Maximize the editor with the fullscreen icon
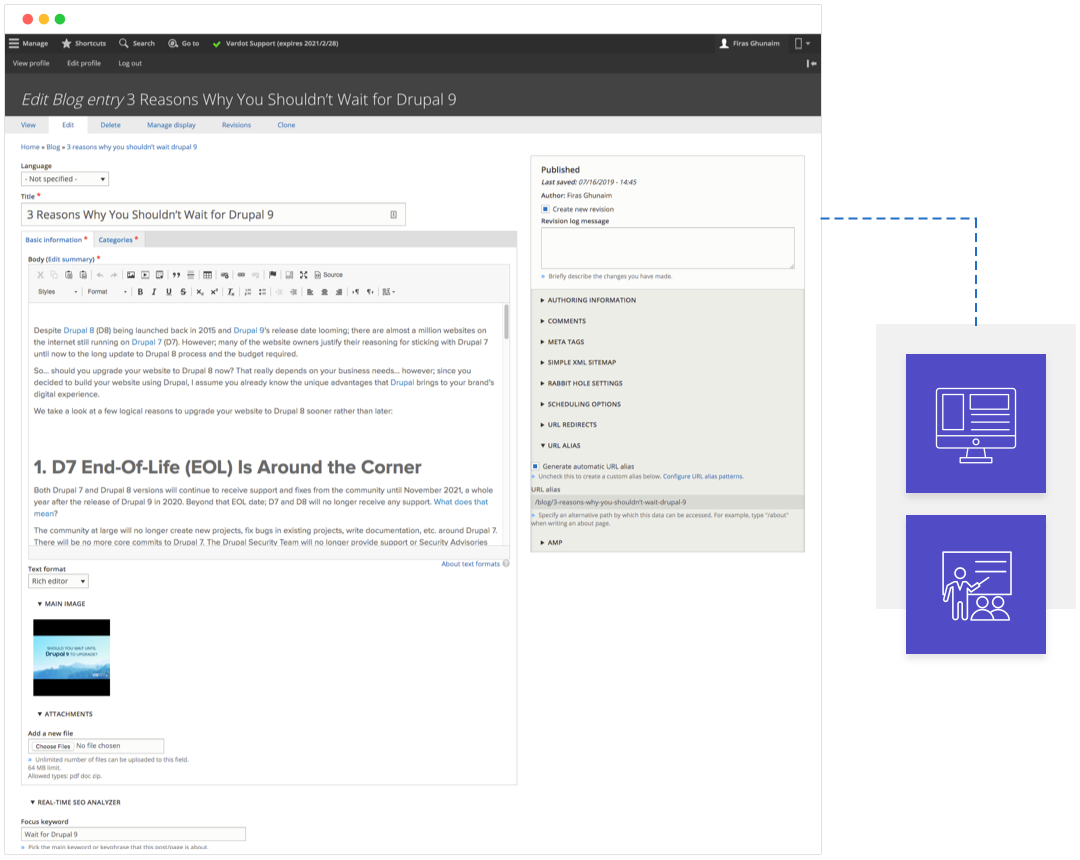The image size is (1080, 860). [304, 275]
